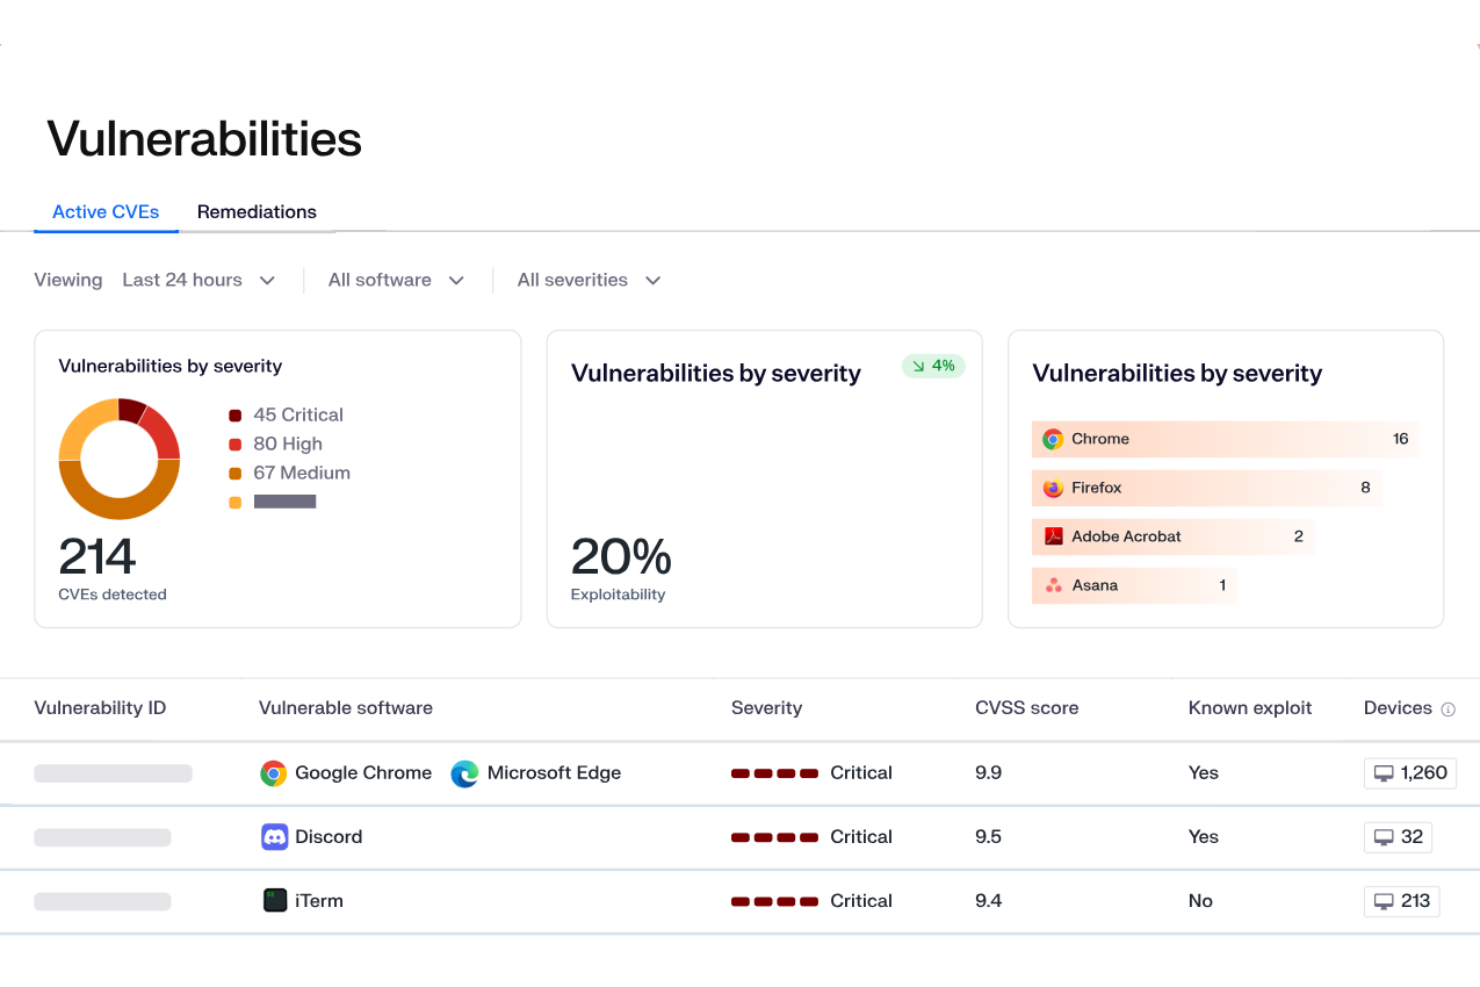Switch to the Remediations tab

(x=256, y=212)
